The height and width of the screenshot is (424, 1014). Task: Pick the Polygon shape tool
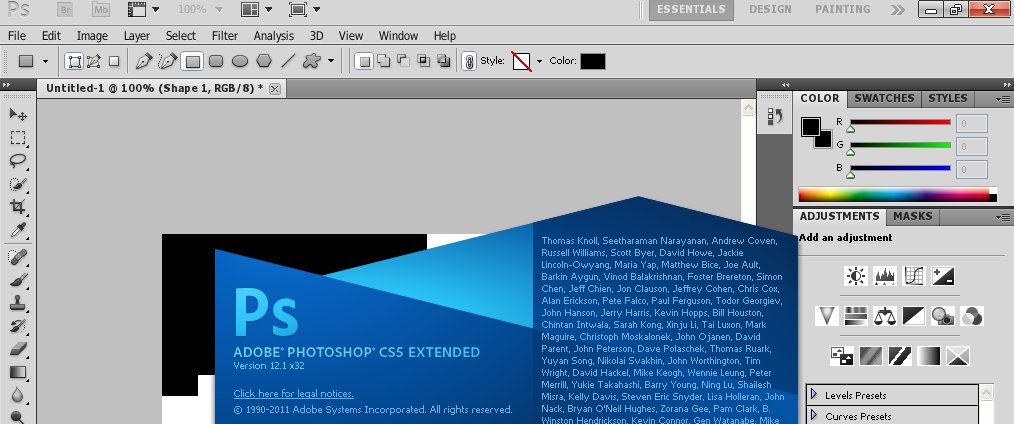click(x=264, y=61)
